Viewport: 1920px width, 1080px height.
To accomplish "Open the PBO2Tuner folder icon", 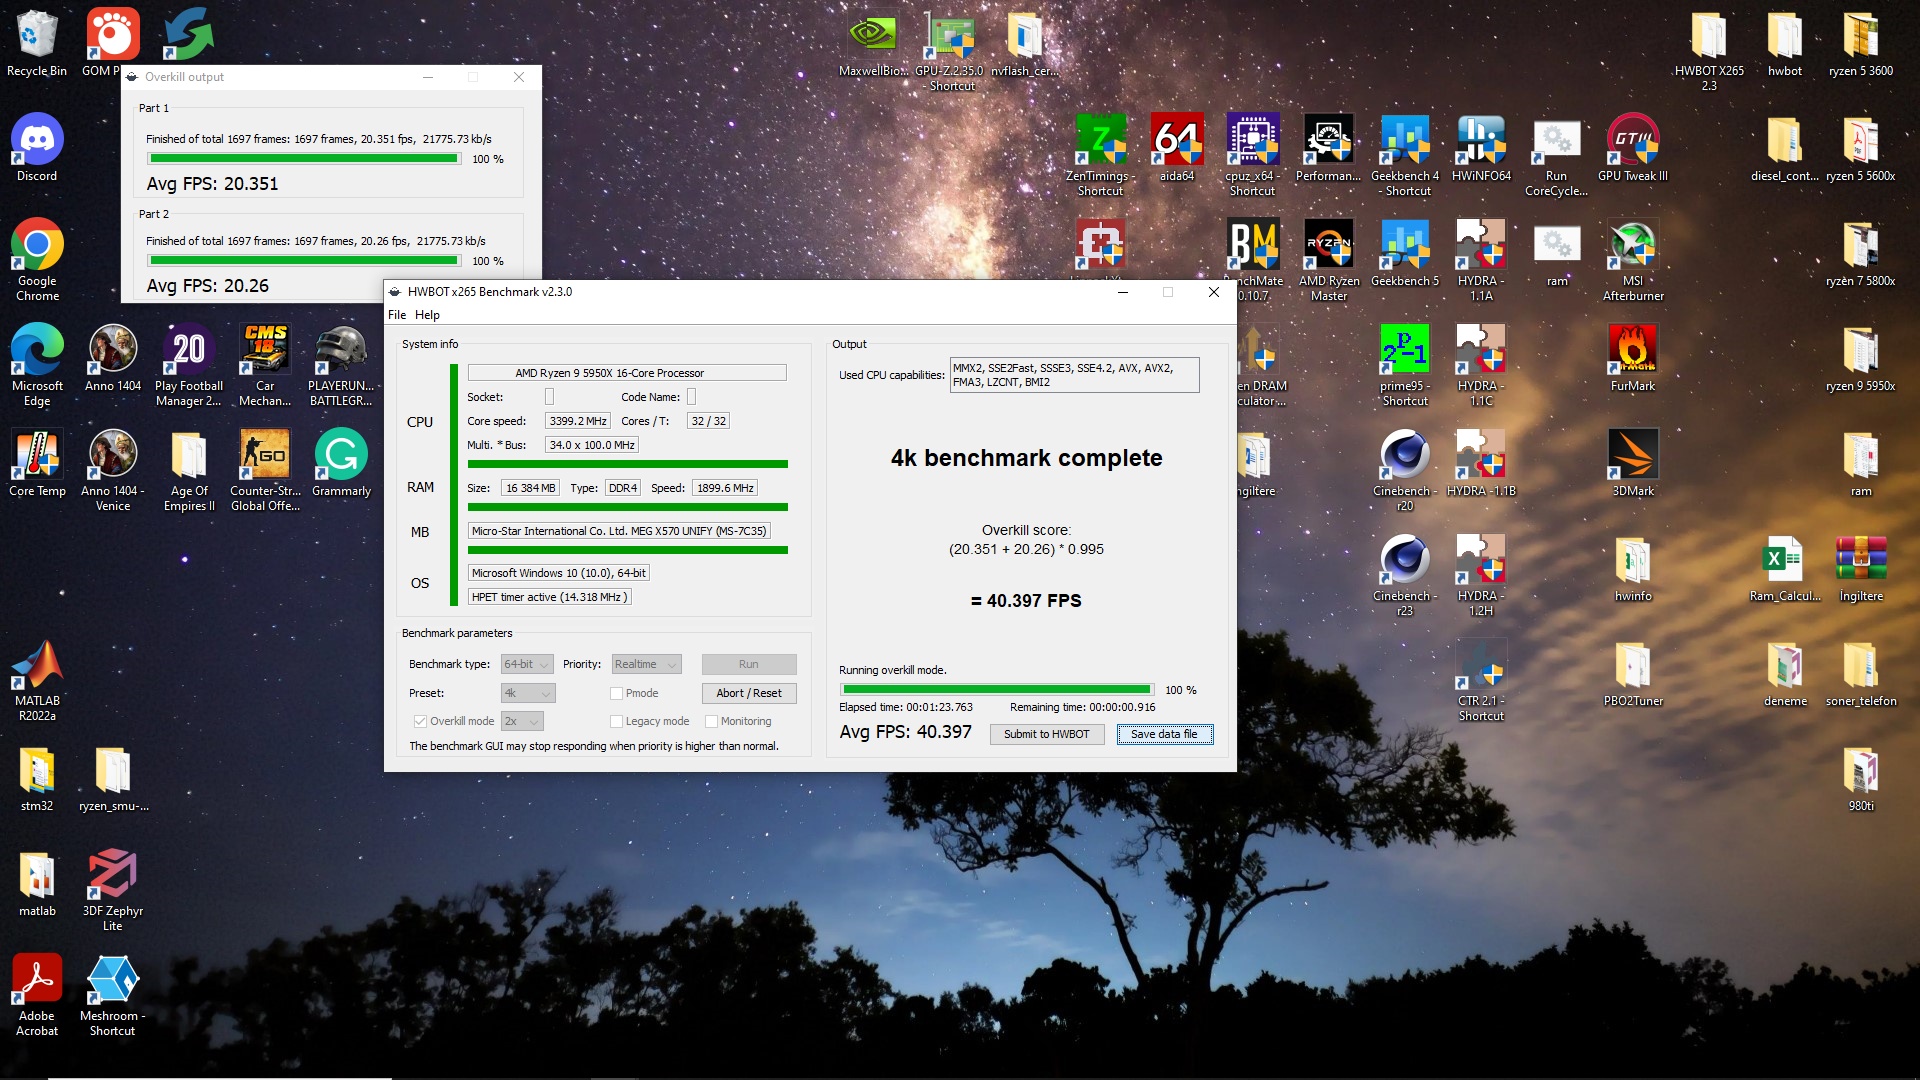I will click(x=1633, y=673).
